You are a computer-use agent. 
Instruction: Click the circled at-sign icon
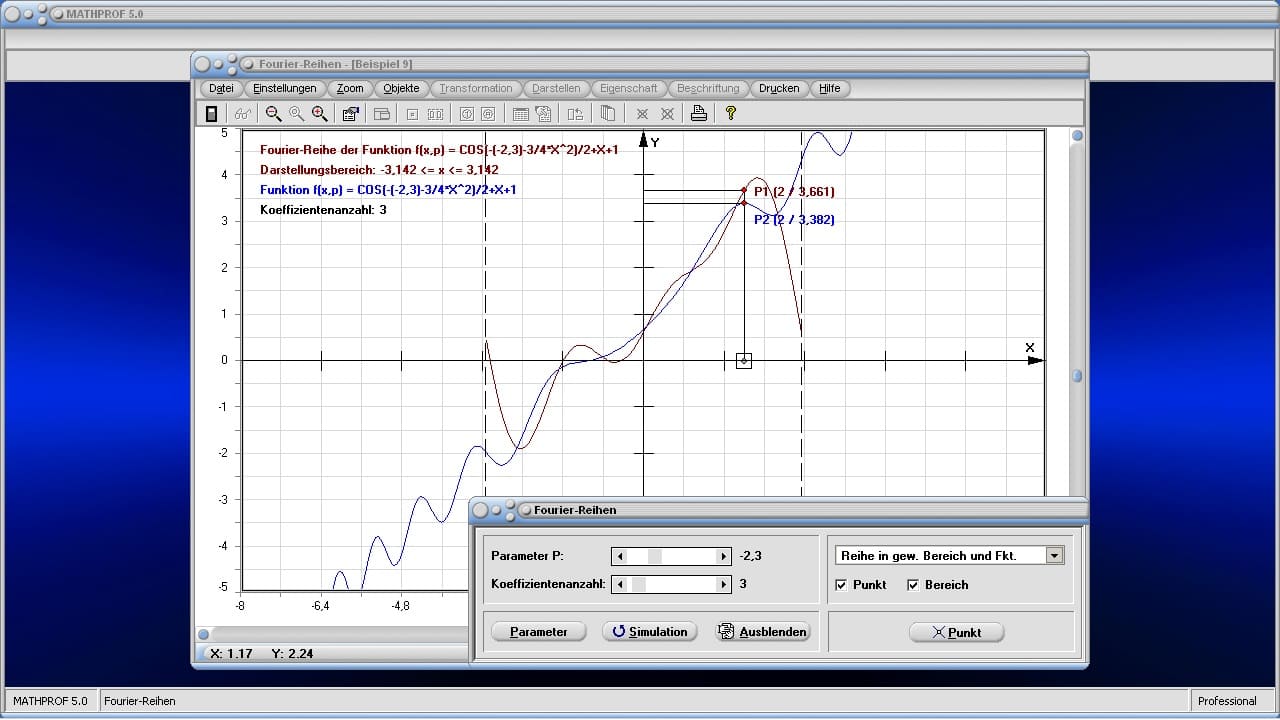pyautogui.click(x=488, y=114)
